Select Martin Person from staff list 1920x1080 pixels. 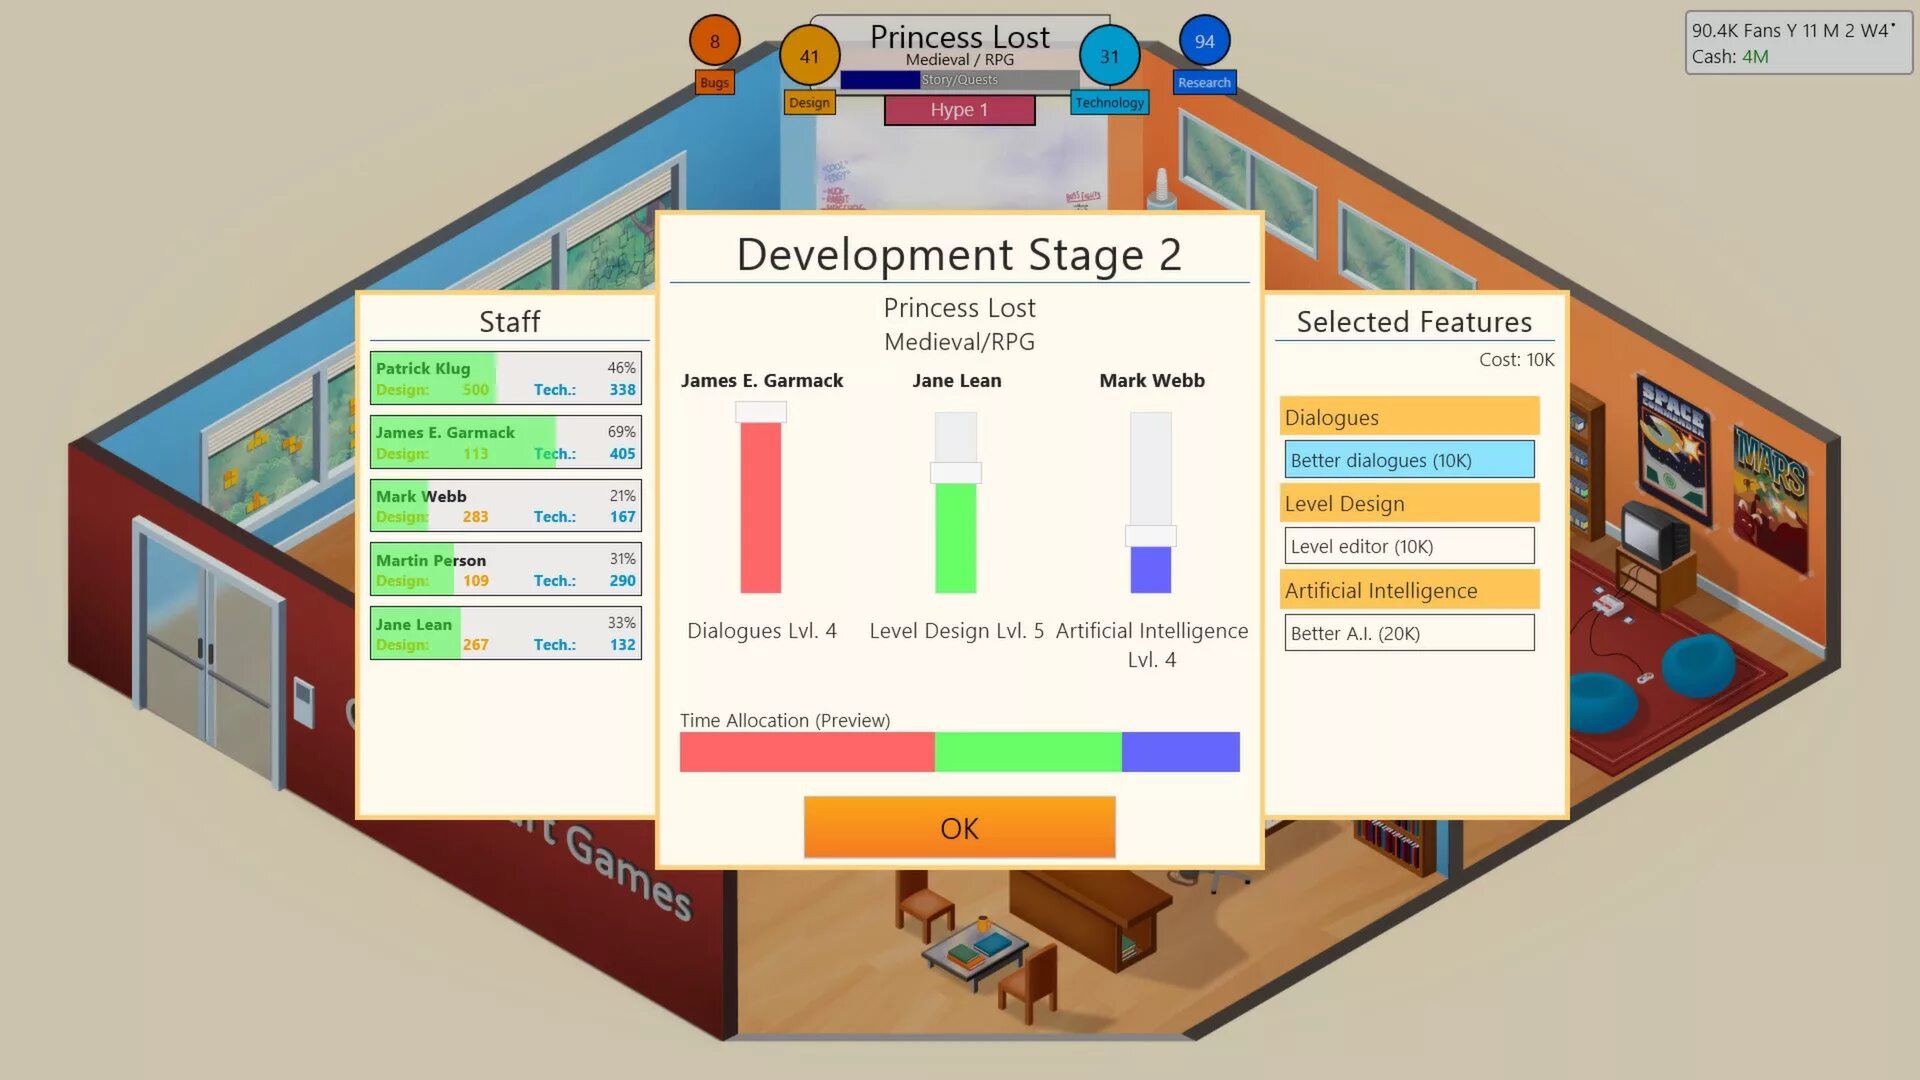pyautogui.click(x=506, y=570)
